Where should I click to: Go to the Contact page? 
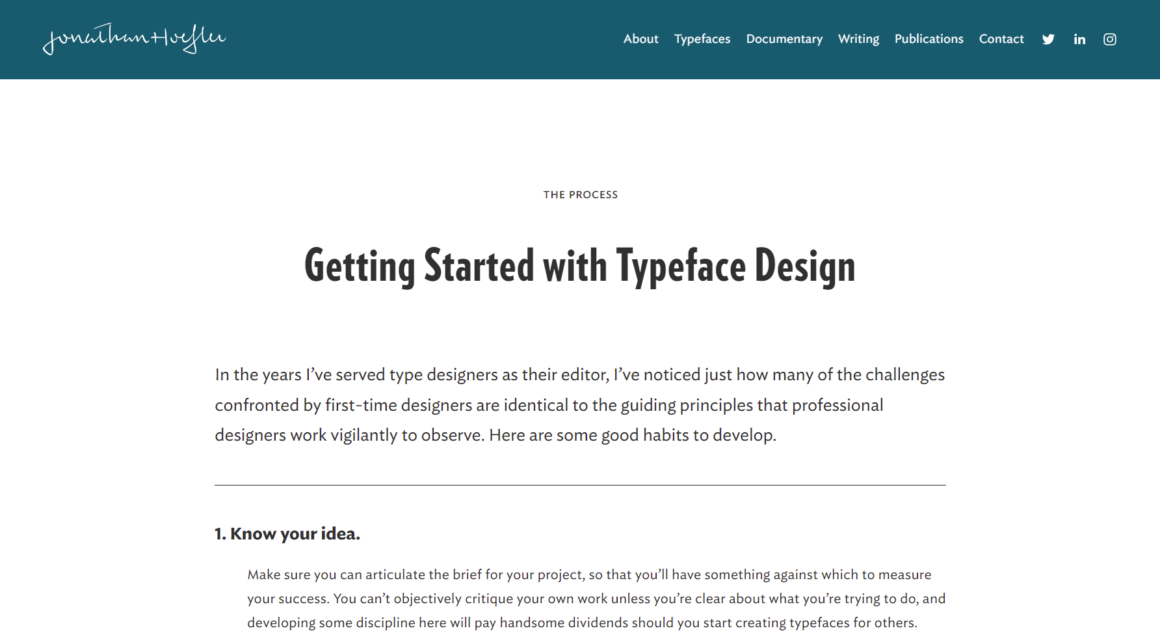click(1002, 39)
